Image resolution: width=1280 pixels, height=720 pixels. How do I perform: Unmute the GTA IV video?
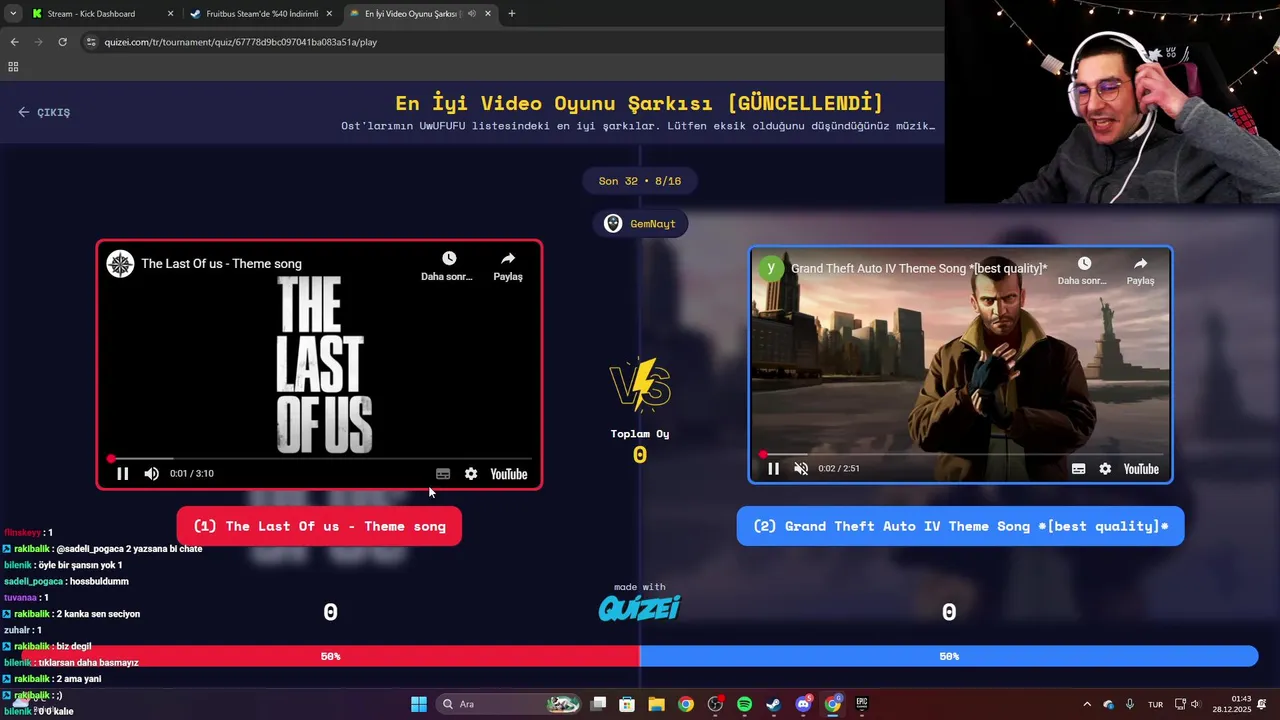801,469
